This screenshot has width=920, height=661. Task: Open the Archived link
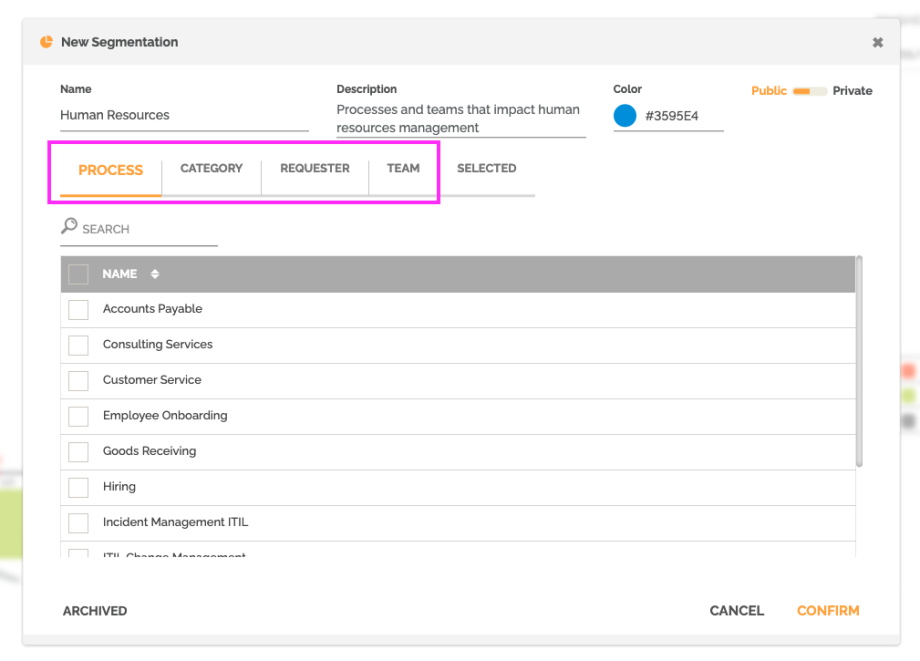click(x=95, y=611)
